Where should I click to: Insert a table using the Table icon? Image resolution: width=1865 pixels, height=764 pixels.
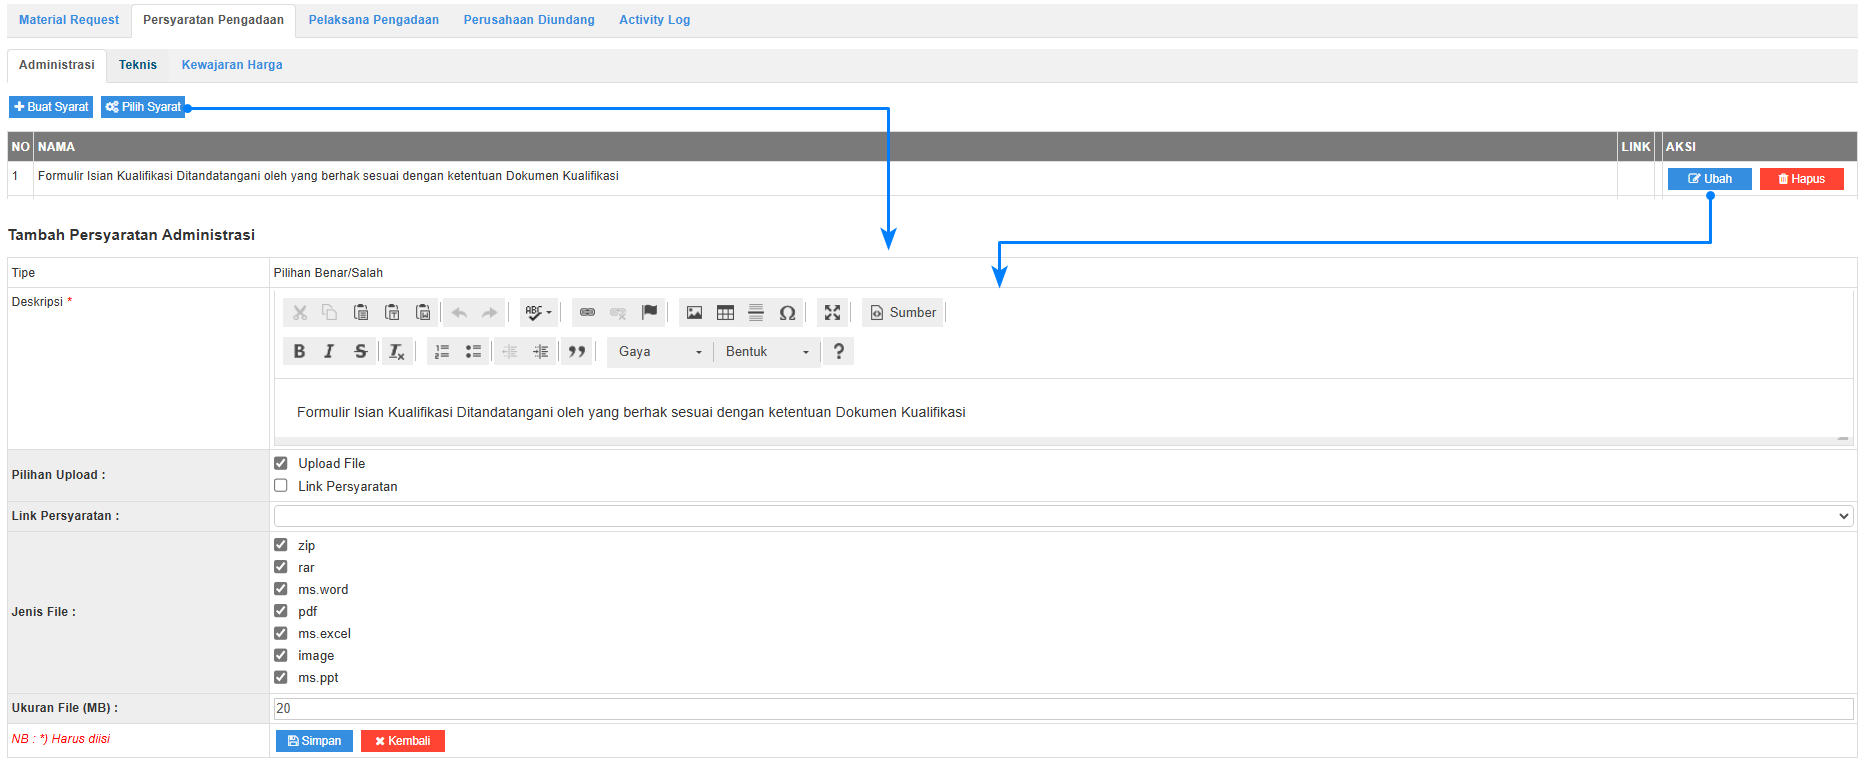click(x=725, y=313)
